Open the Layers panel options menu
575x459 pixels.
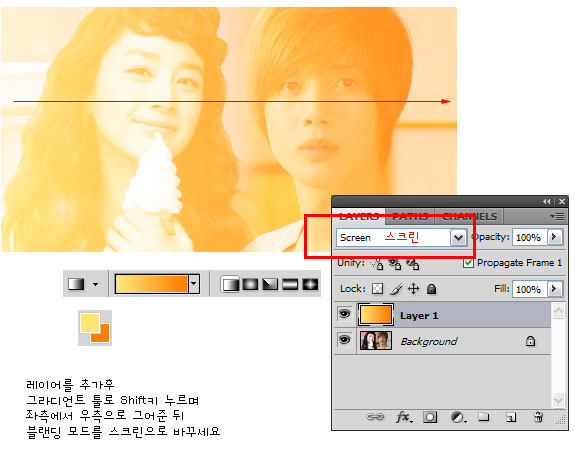[557, 217]
